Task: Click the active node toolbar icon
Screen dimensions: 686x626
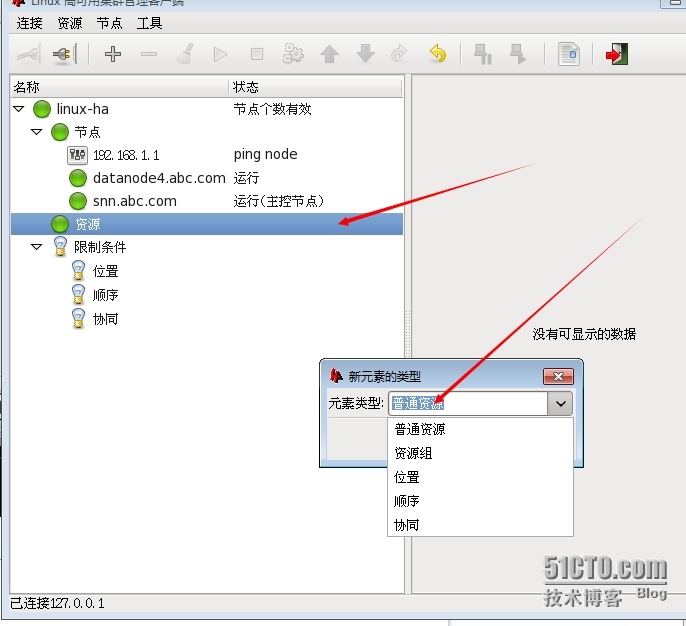Action: click(x=518, y=54)
